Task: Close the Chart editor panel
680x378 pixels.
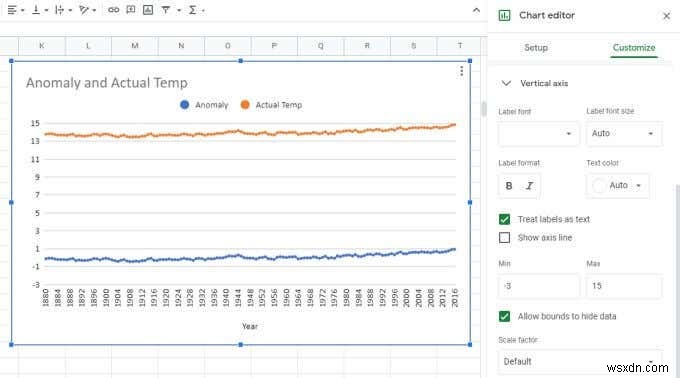Action: tap(667, 16)
